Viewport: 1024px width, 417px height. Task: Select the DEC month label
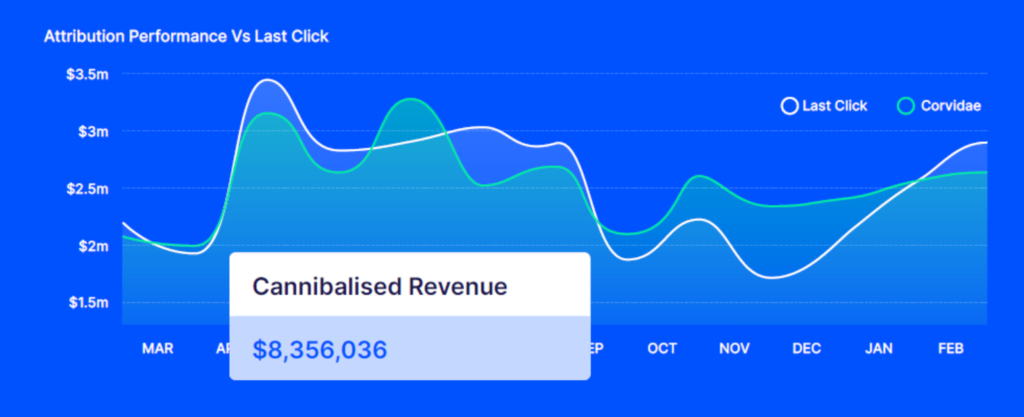[x=807, y=348]
